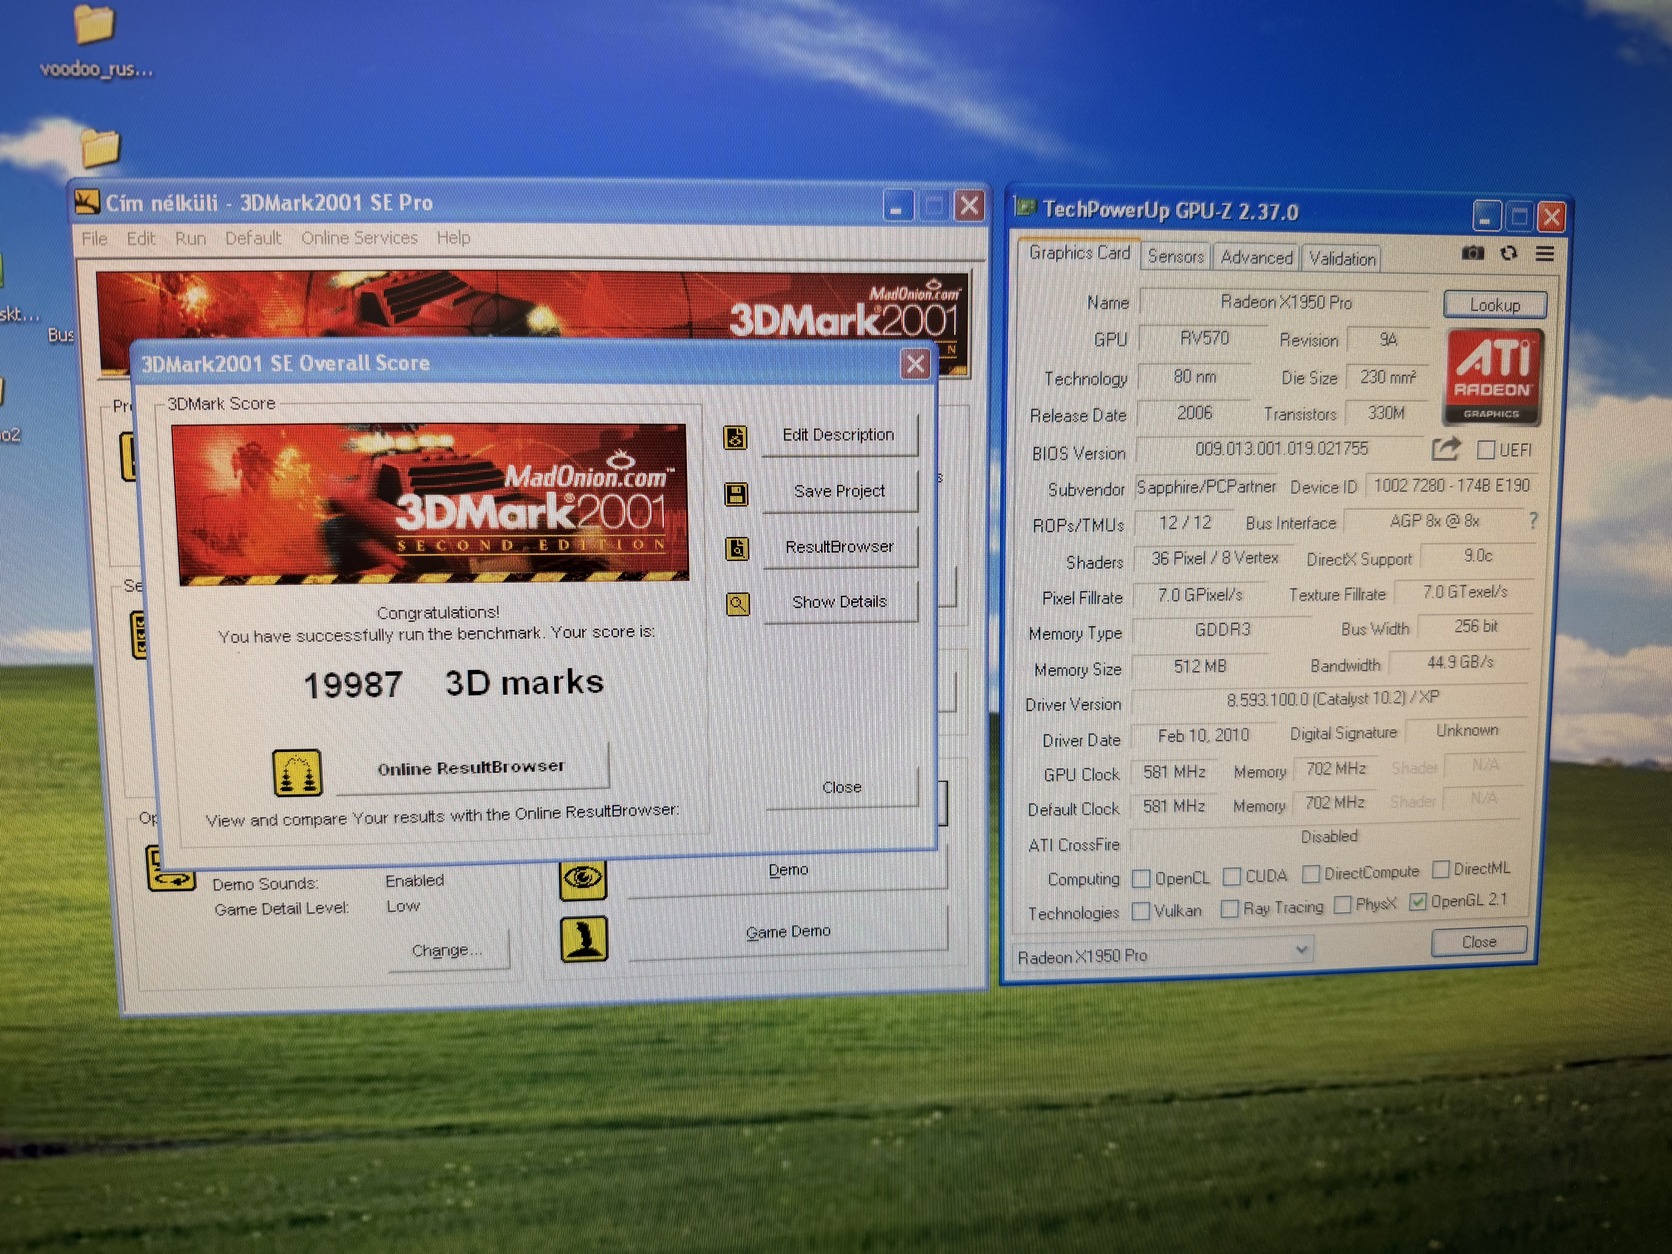Select the Graphics Card tab in GPU-Z
The image size is (1672, 1254).
(x=1079, y=253)
